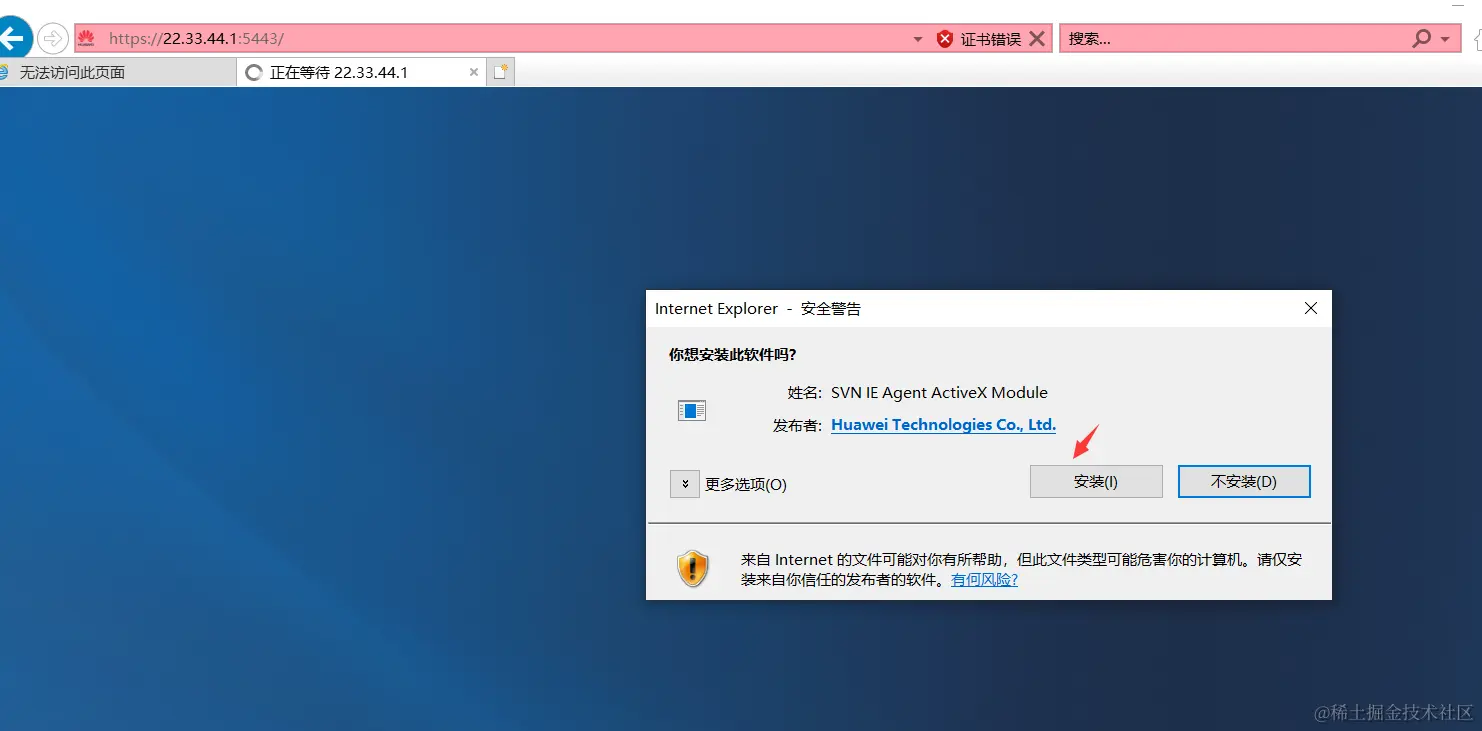
Task: Stop page loading with the X button
Action: pyautogui.click(x=1037, y=39)
